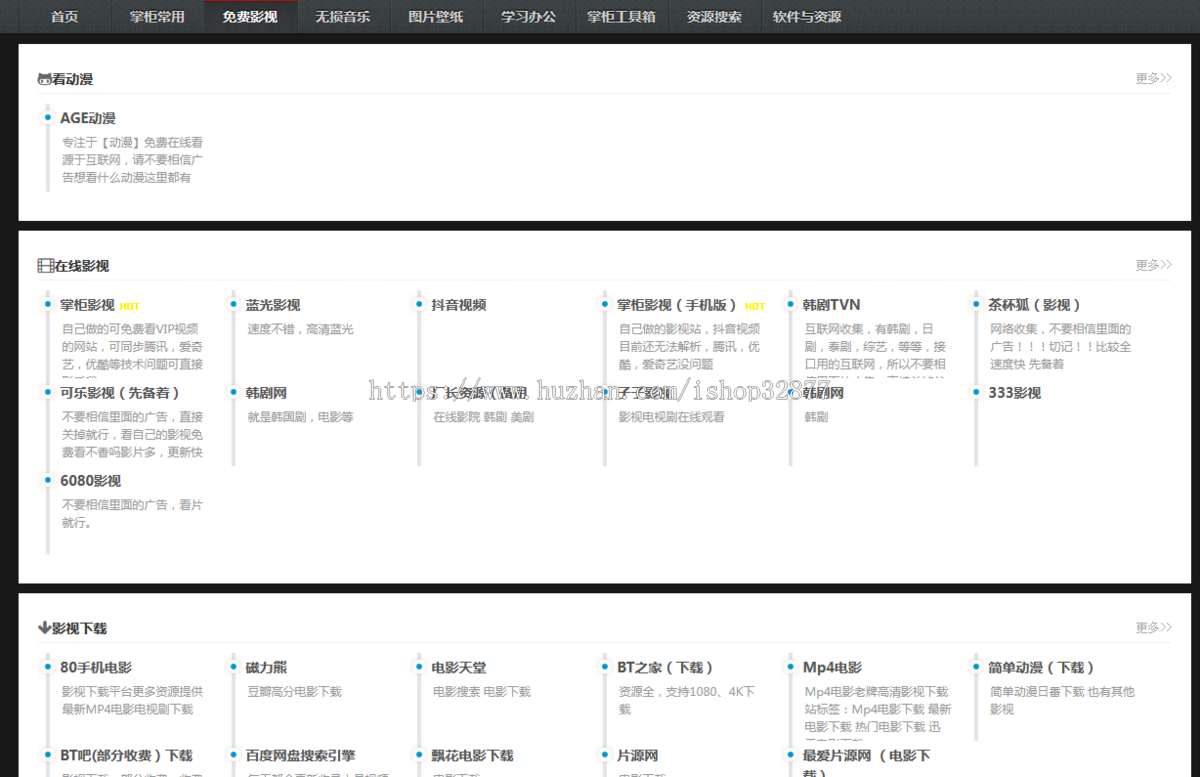Switch to the 无损音乐 tab
1200x777 pixels.
pos(343,17)
